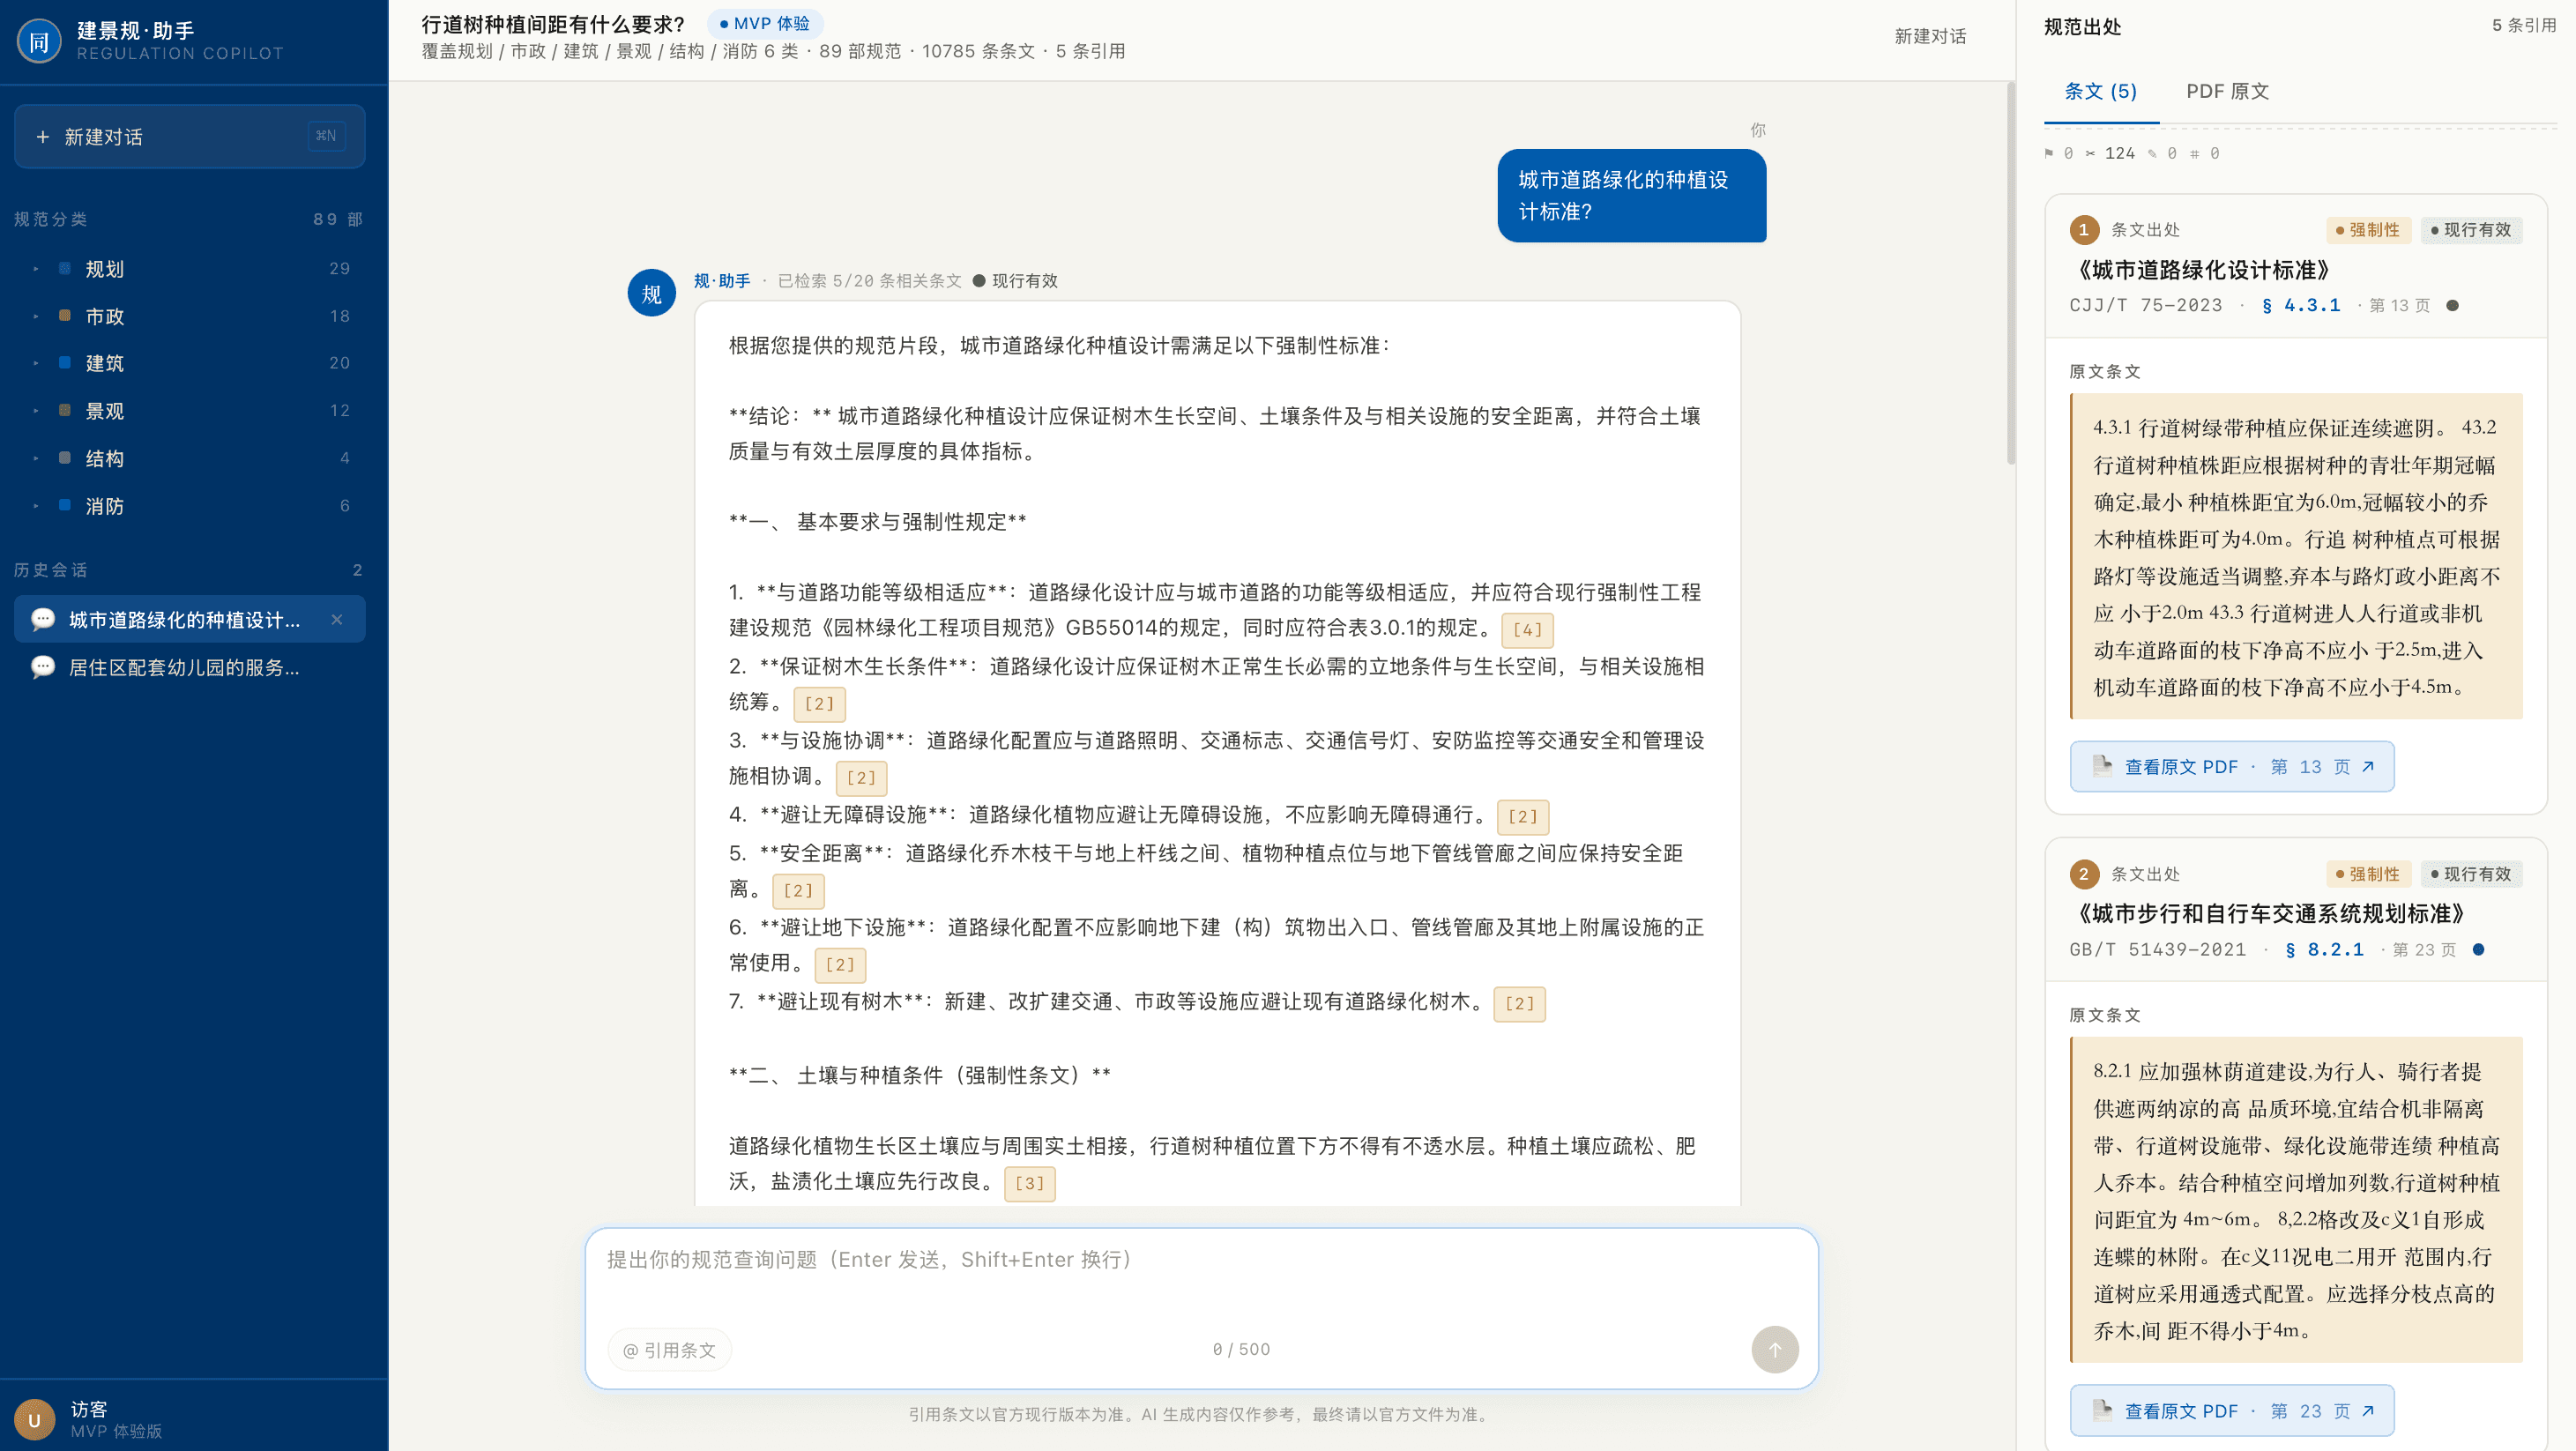
Task: Click the @ 引用条文 button
Action: (669, 1350)
